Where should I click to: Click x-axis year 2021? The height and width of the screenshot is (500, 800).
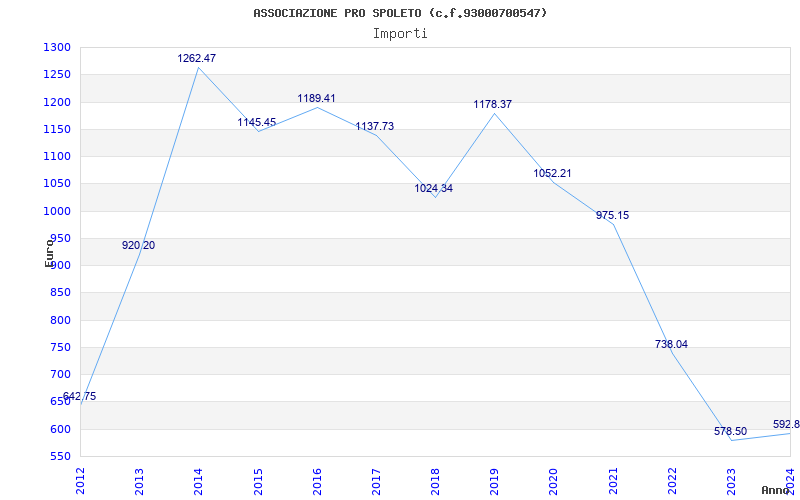613,481
